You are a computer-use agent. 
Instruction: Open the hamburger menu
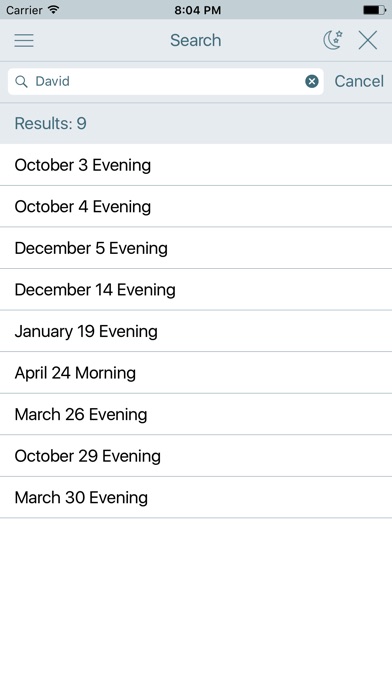[24, 40]
